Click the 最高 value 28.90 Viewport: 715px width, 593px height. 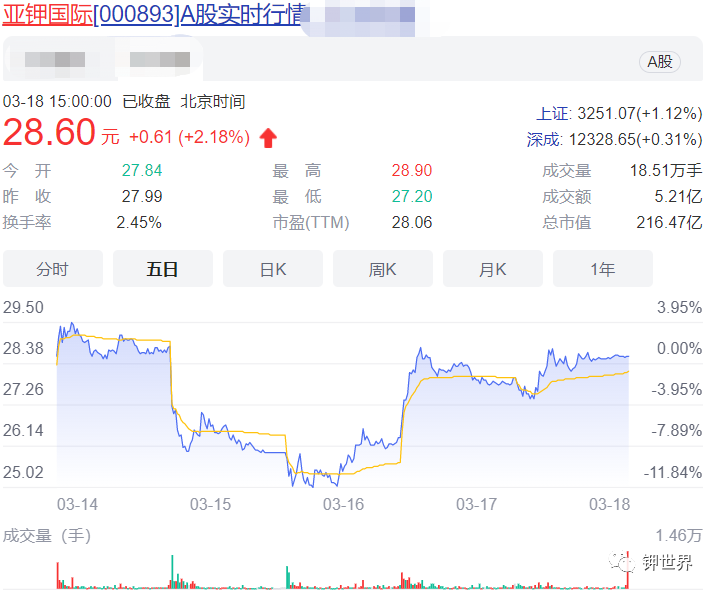[x=412, y=171]
